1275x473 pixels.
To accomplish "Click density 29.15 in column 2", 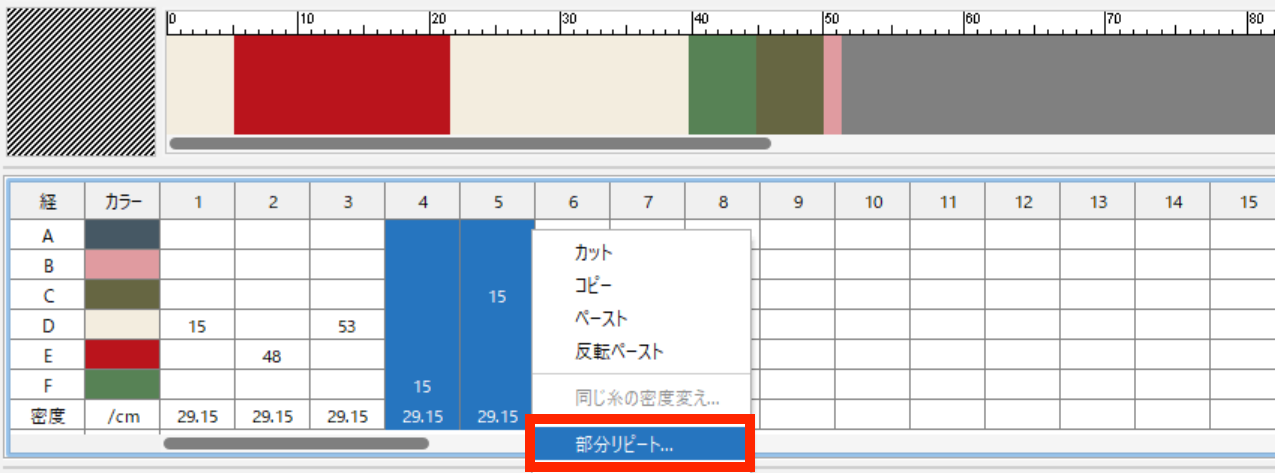I will pyautogui.click(x=273, y=415).
